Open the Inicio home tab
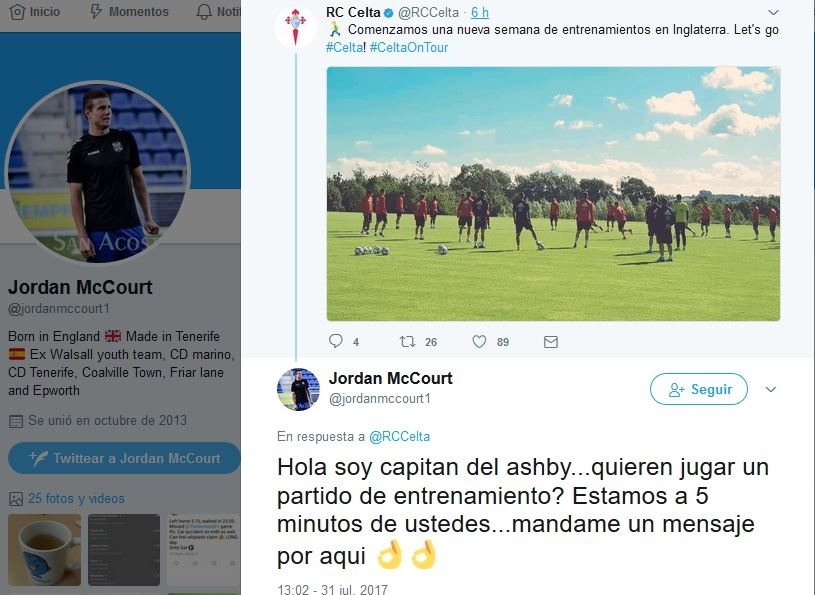 click(35, 11)
